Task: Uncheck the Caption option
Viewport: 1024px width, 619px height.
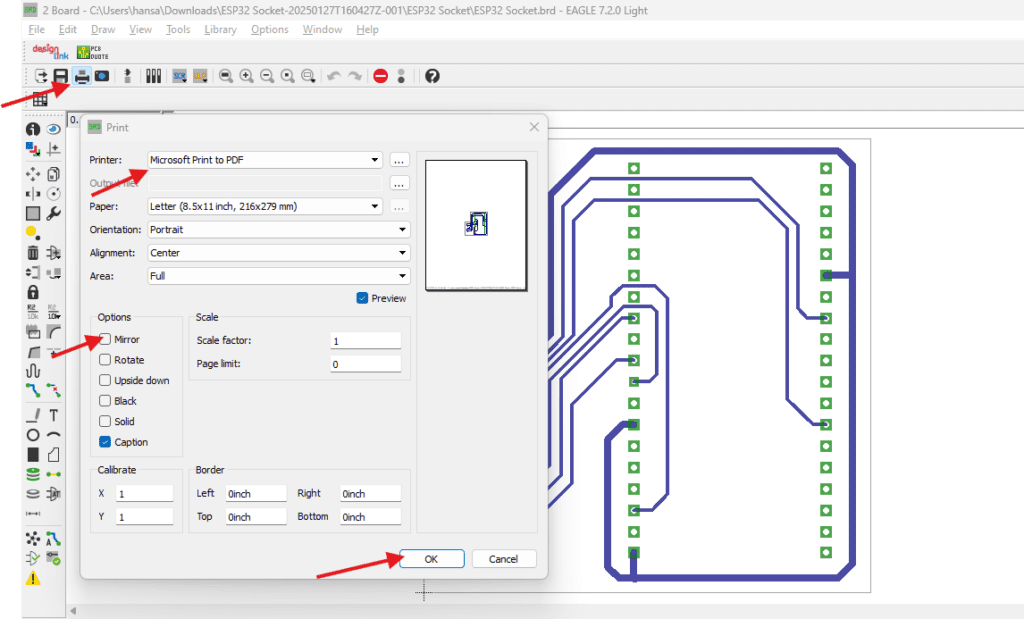Action: pos(105,442)
